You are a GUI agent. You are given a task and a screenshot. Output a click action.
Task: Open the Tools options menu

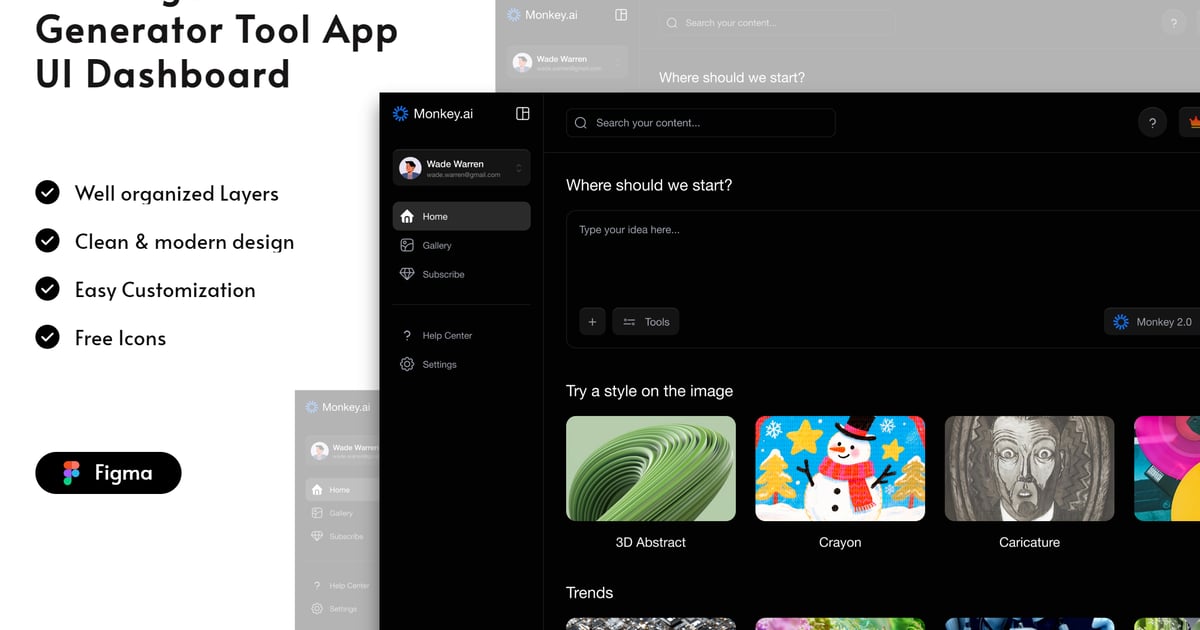(646, 322)
